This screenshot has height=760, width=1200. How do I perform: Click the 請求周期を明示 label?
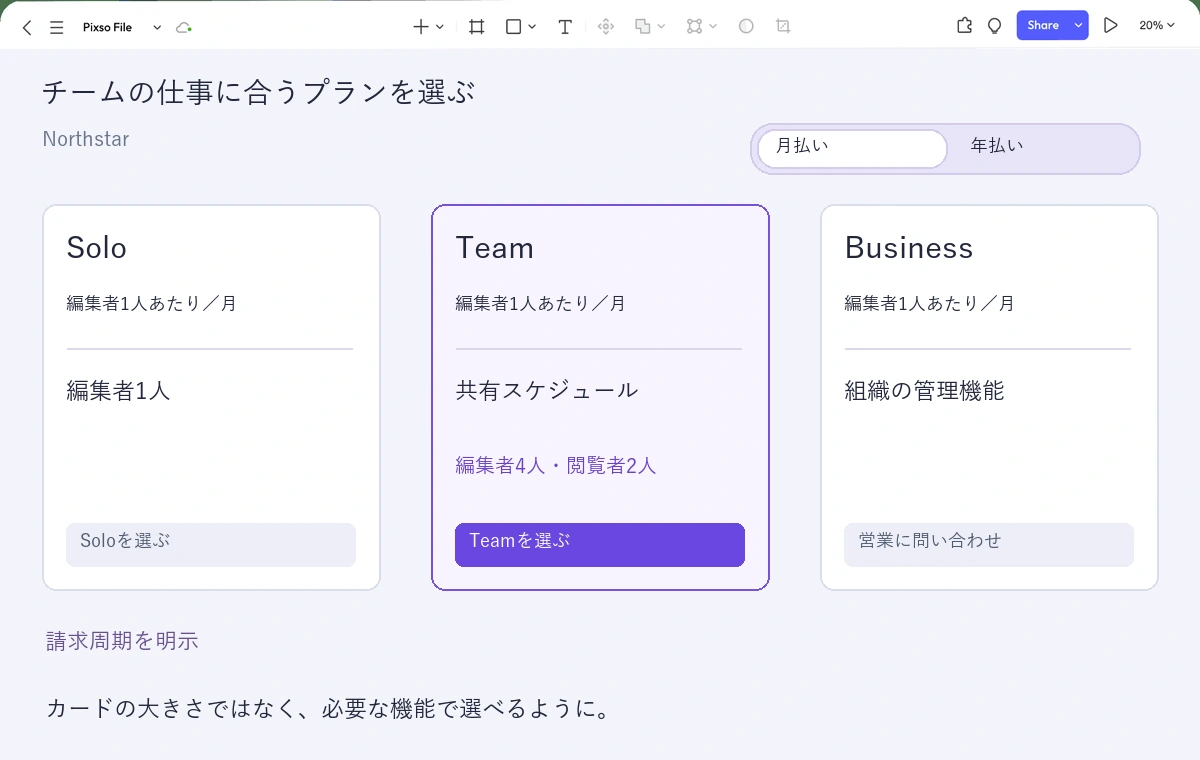pyautogui.click(x=122, y=641)
